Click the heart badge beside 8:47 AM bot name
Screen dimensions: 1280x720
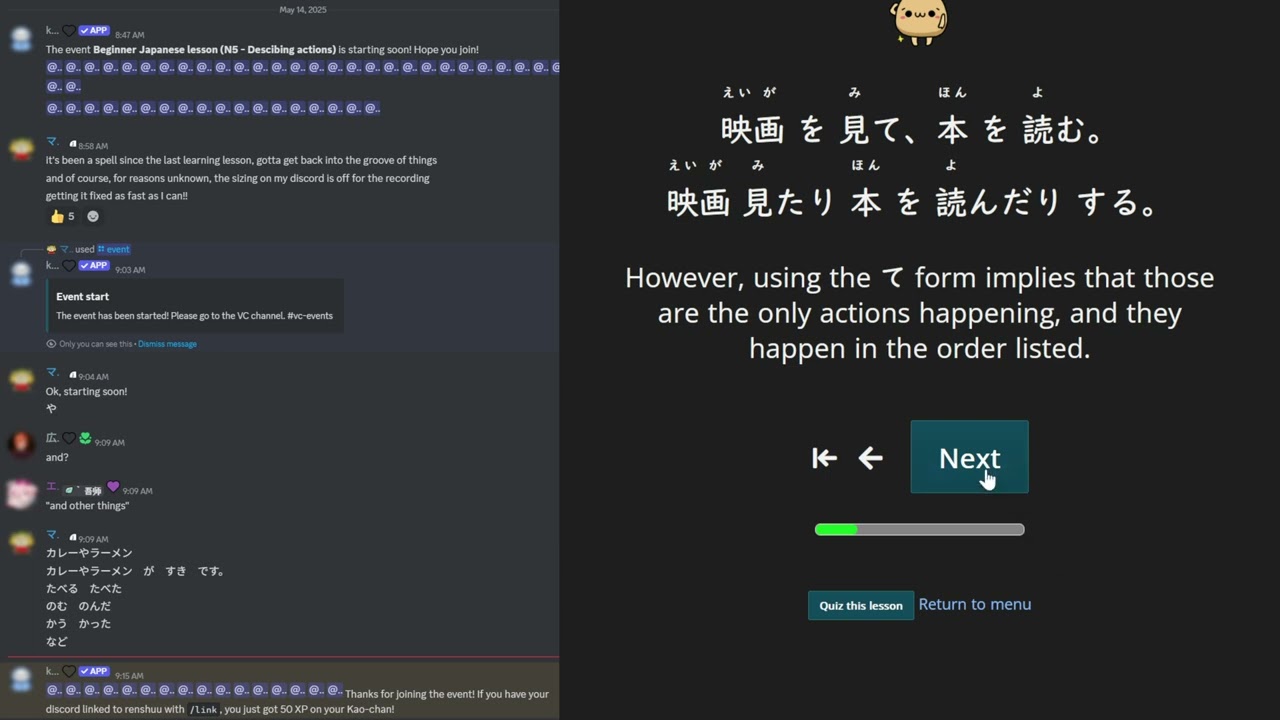tap(69, 31)
